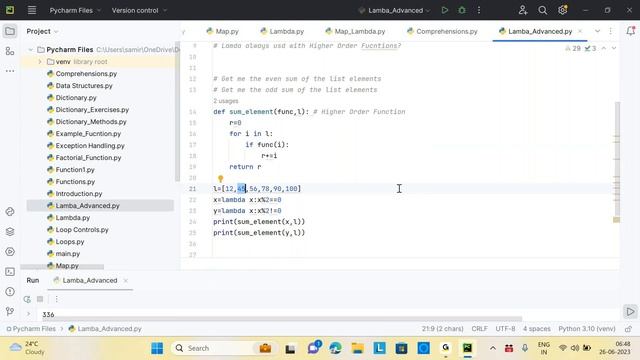Viewport: 640px width, 360px height.
Task: Click caret position 21:9 in status bar
Action: (x=442, y=329)
